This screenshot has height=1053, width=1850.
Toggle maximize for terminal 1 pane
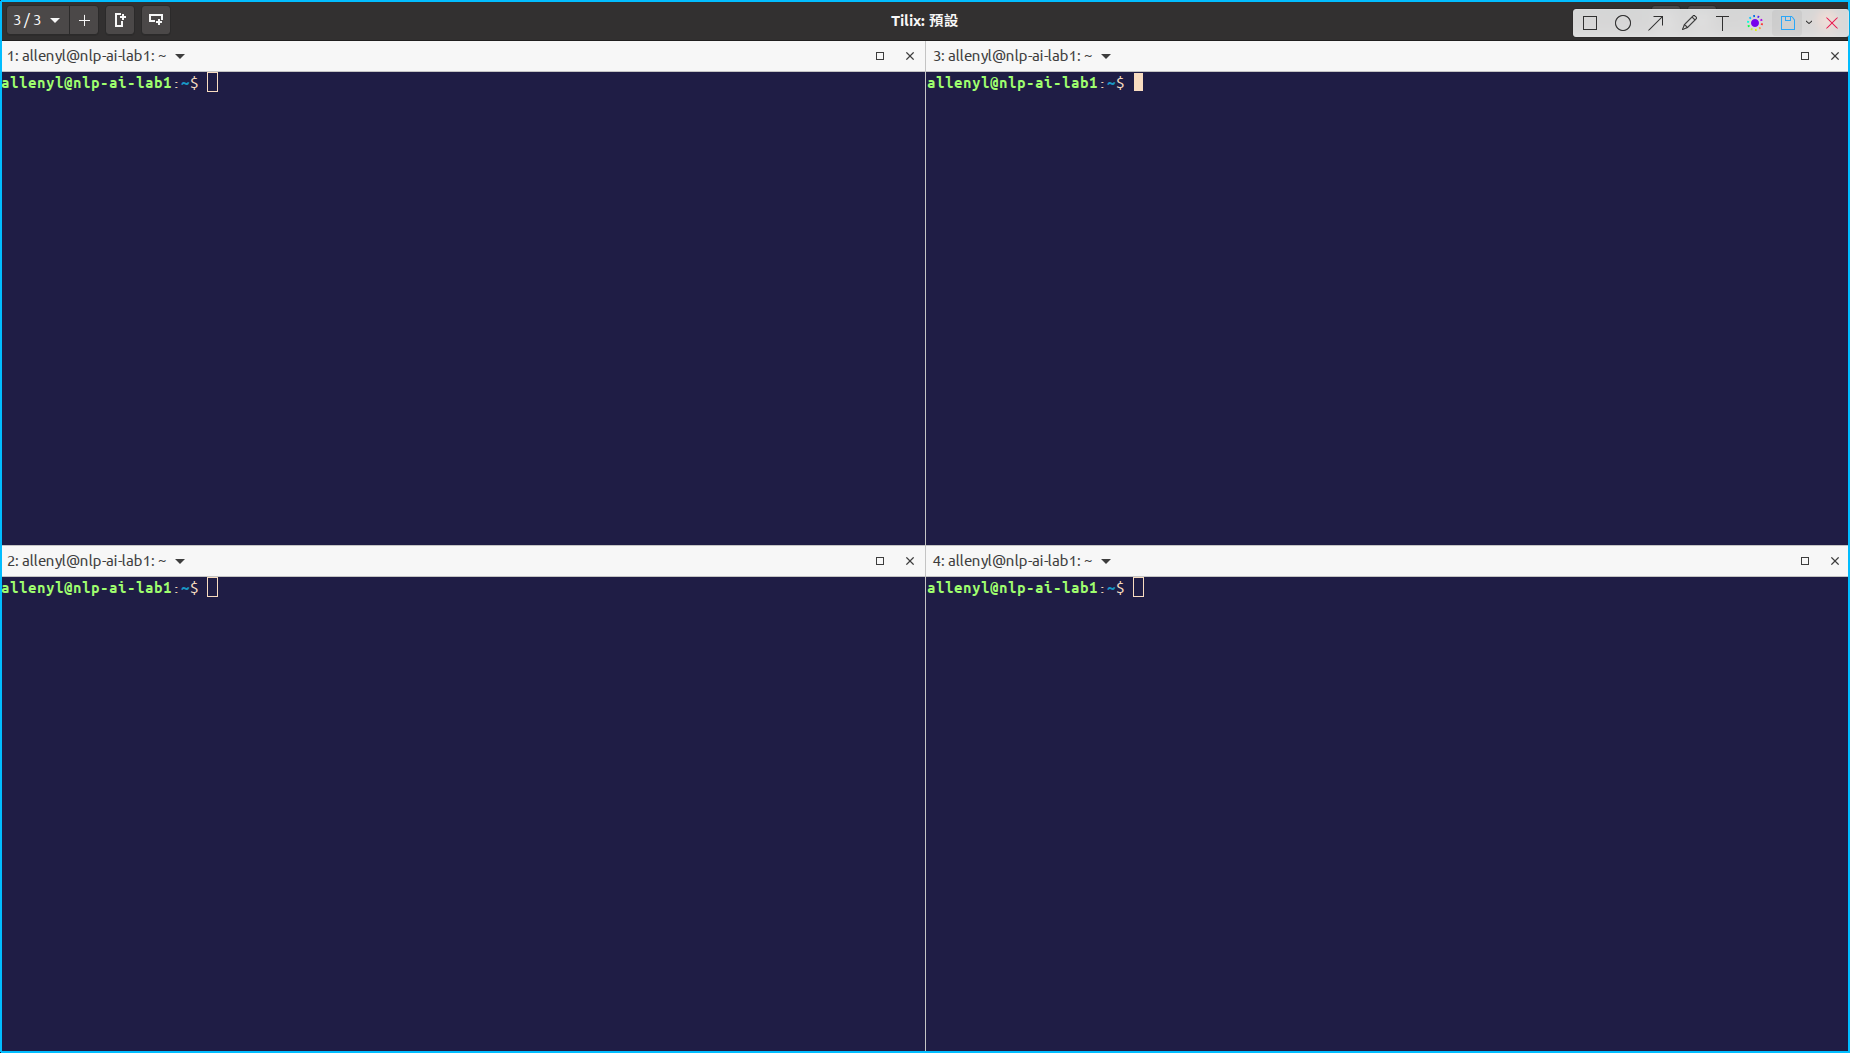tap(880, 56)
